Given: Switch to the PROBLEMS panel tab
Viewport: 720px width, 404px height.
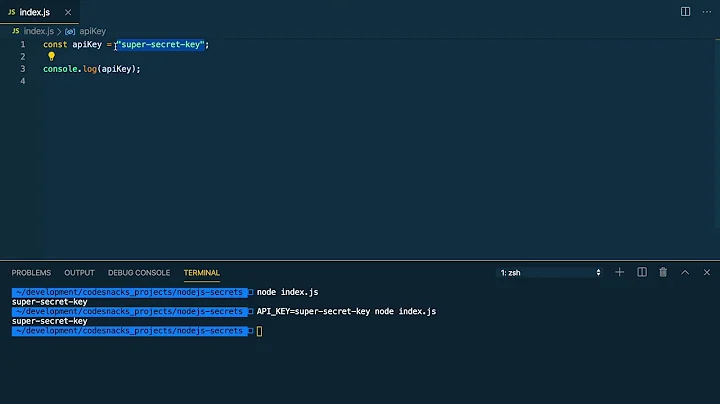Looking at the screenshot, I should click(x=31, y=273).
